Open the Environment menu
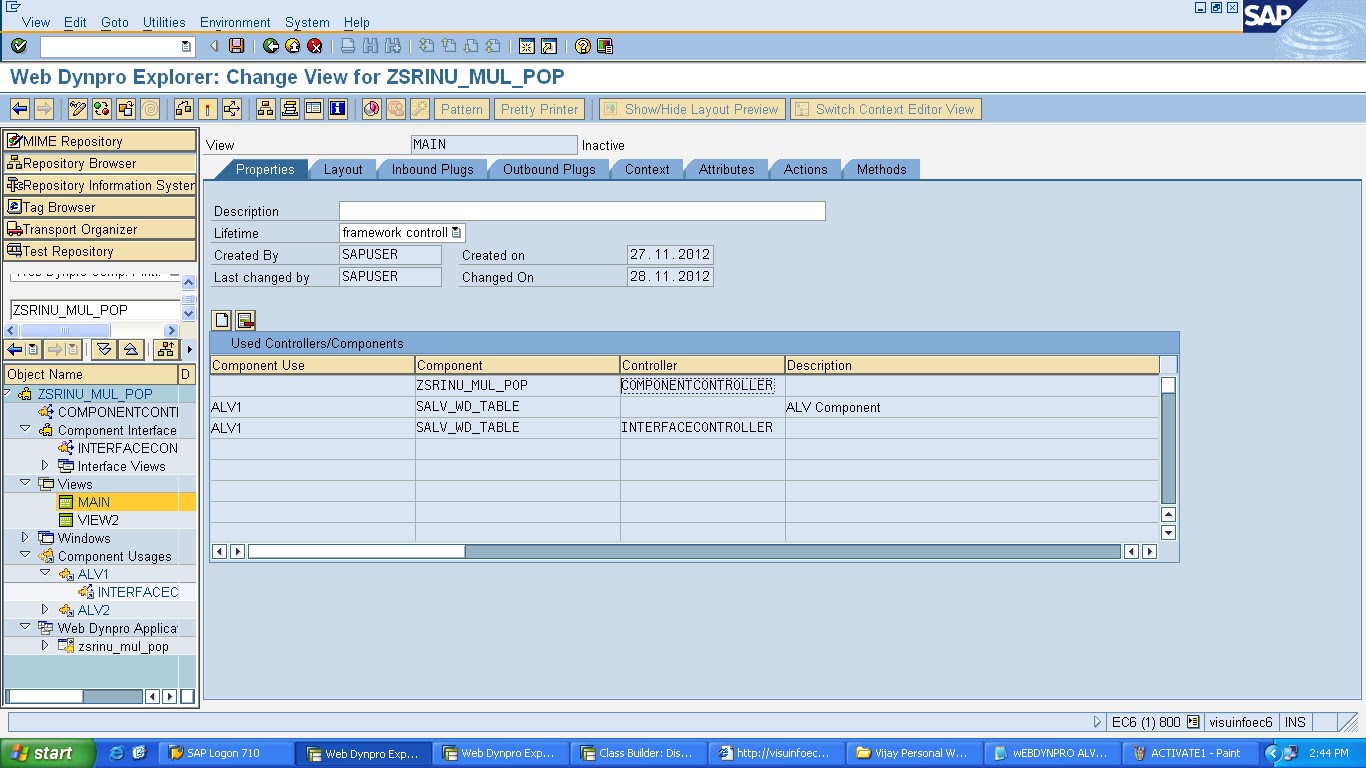 click(235, 22)
